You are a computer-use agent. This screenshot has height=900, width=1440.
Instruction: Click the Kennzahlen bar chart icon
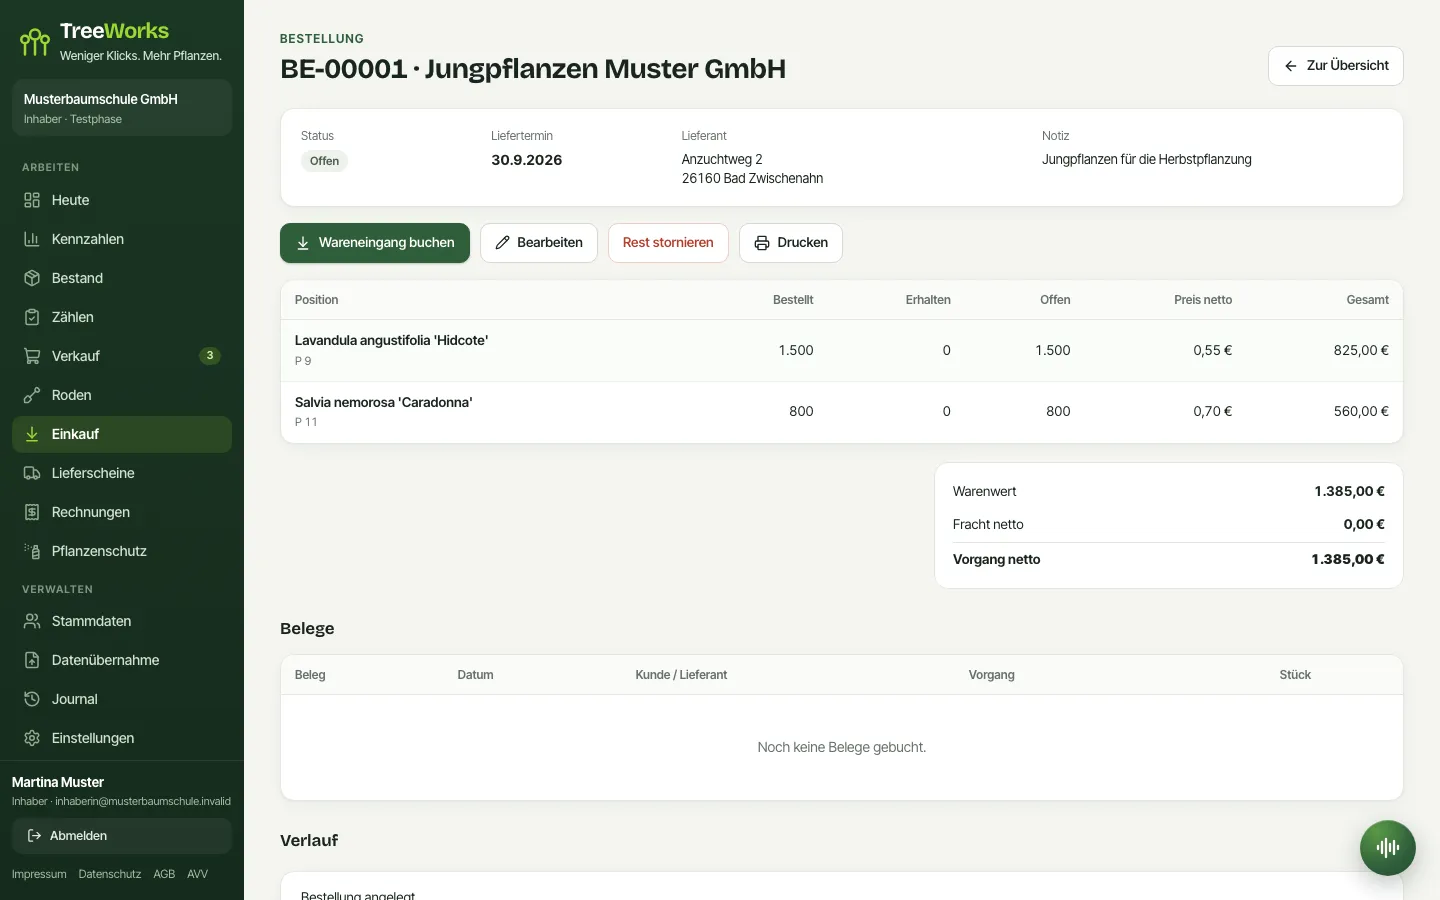pyautogui.click(x=32, y=239)
